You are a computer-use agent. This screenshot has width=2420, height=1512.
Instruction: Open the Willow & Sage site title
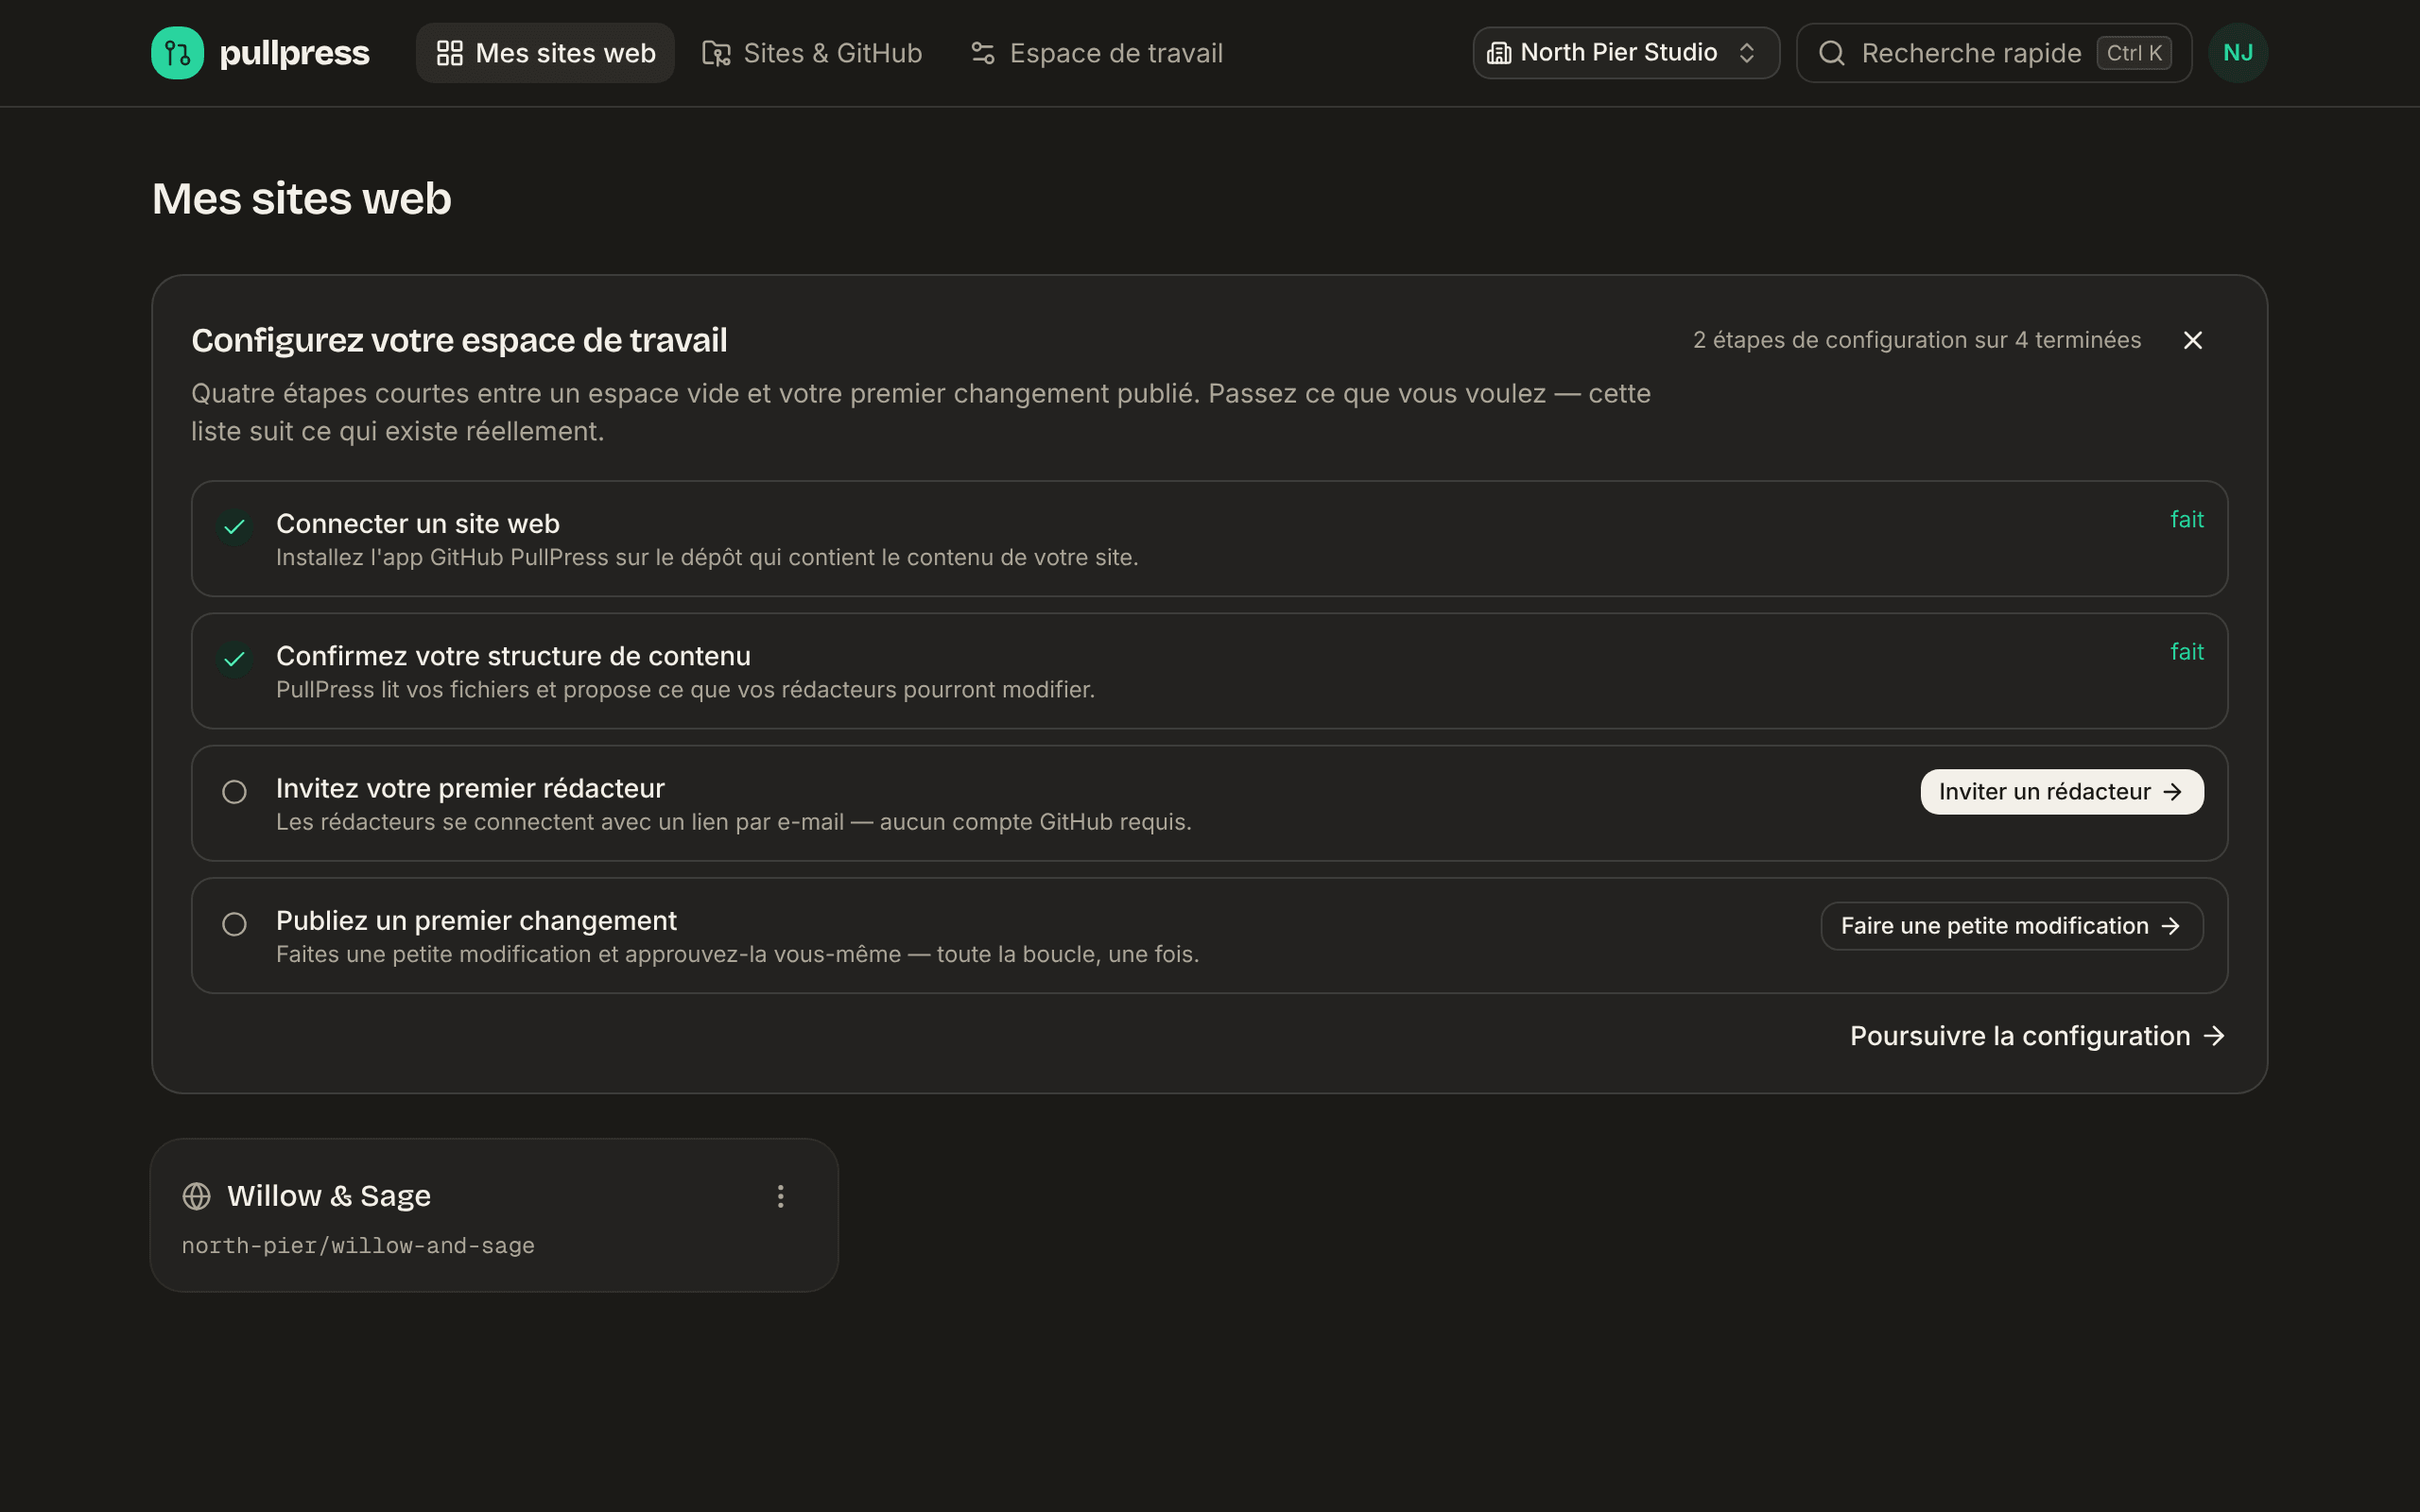click(329, 1197)
